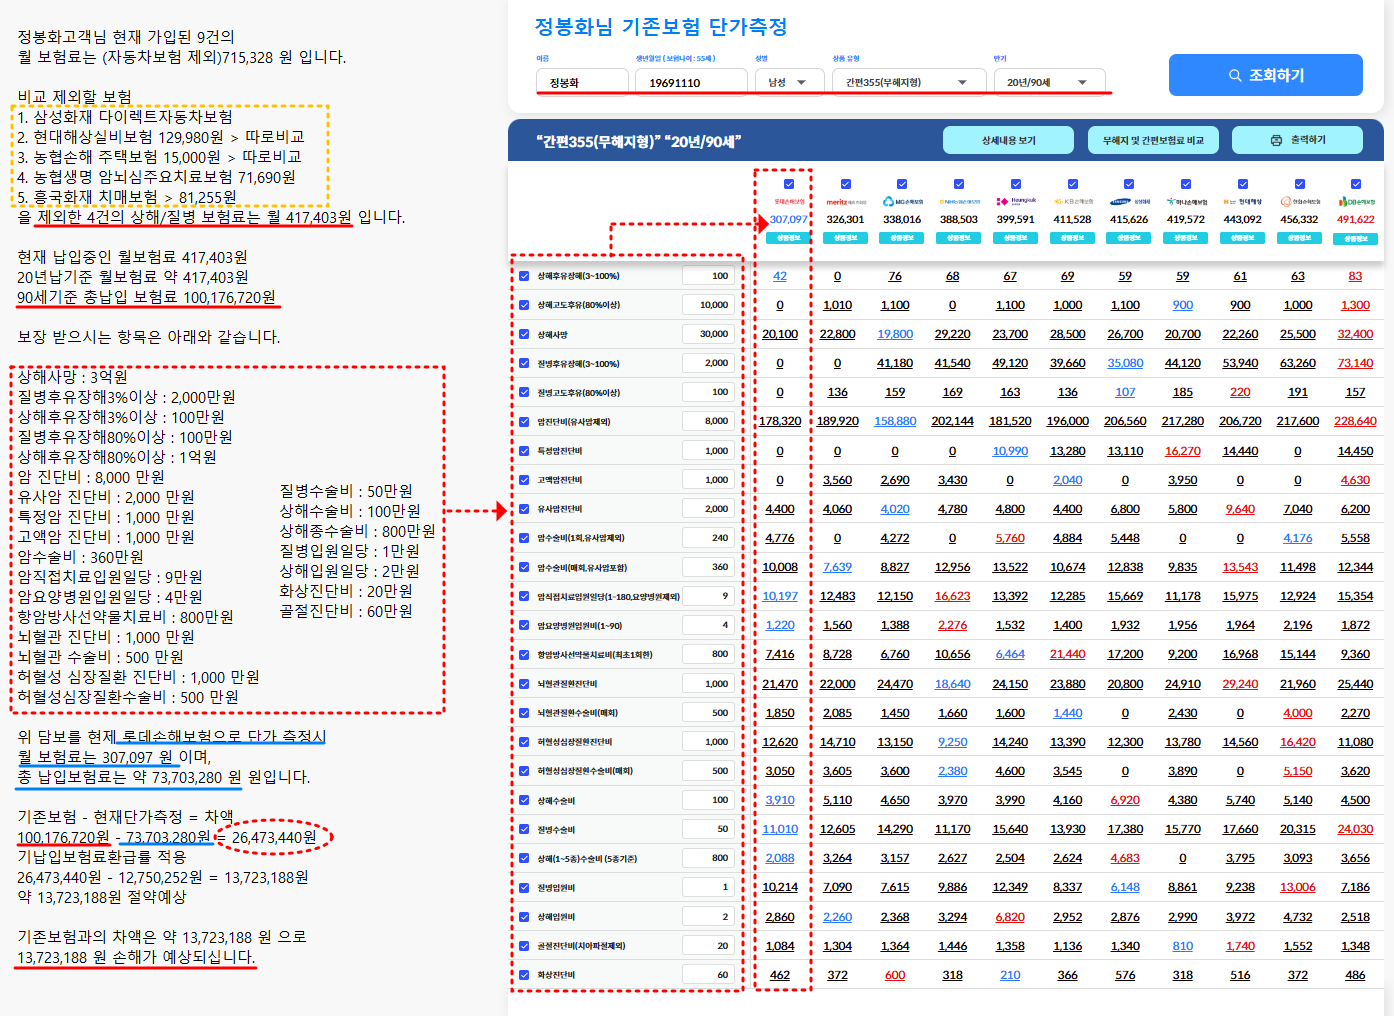1394x1016 pixels.
Task: Click the Meritz company logo
Action: [x=845, y=202]
